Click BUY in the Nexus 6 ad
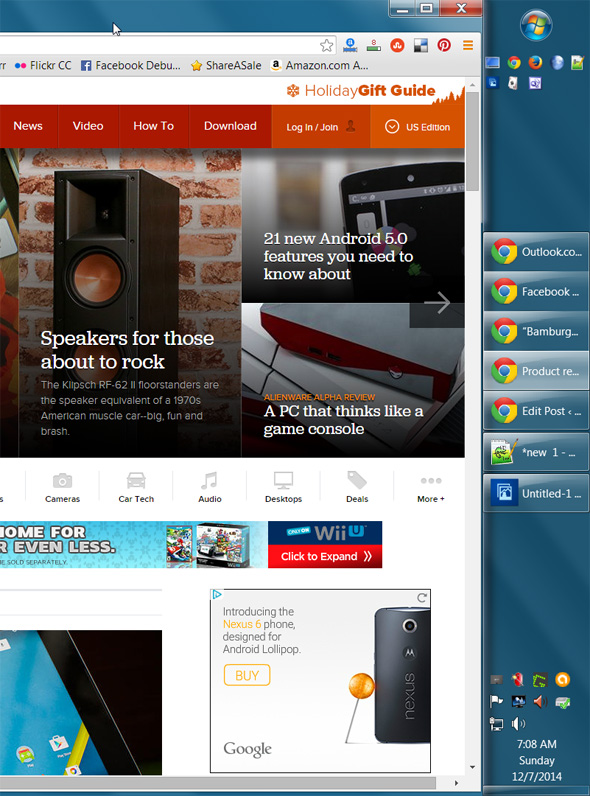Image resolution: width=590 pixels, height=796 pixels. pos(247,675)
